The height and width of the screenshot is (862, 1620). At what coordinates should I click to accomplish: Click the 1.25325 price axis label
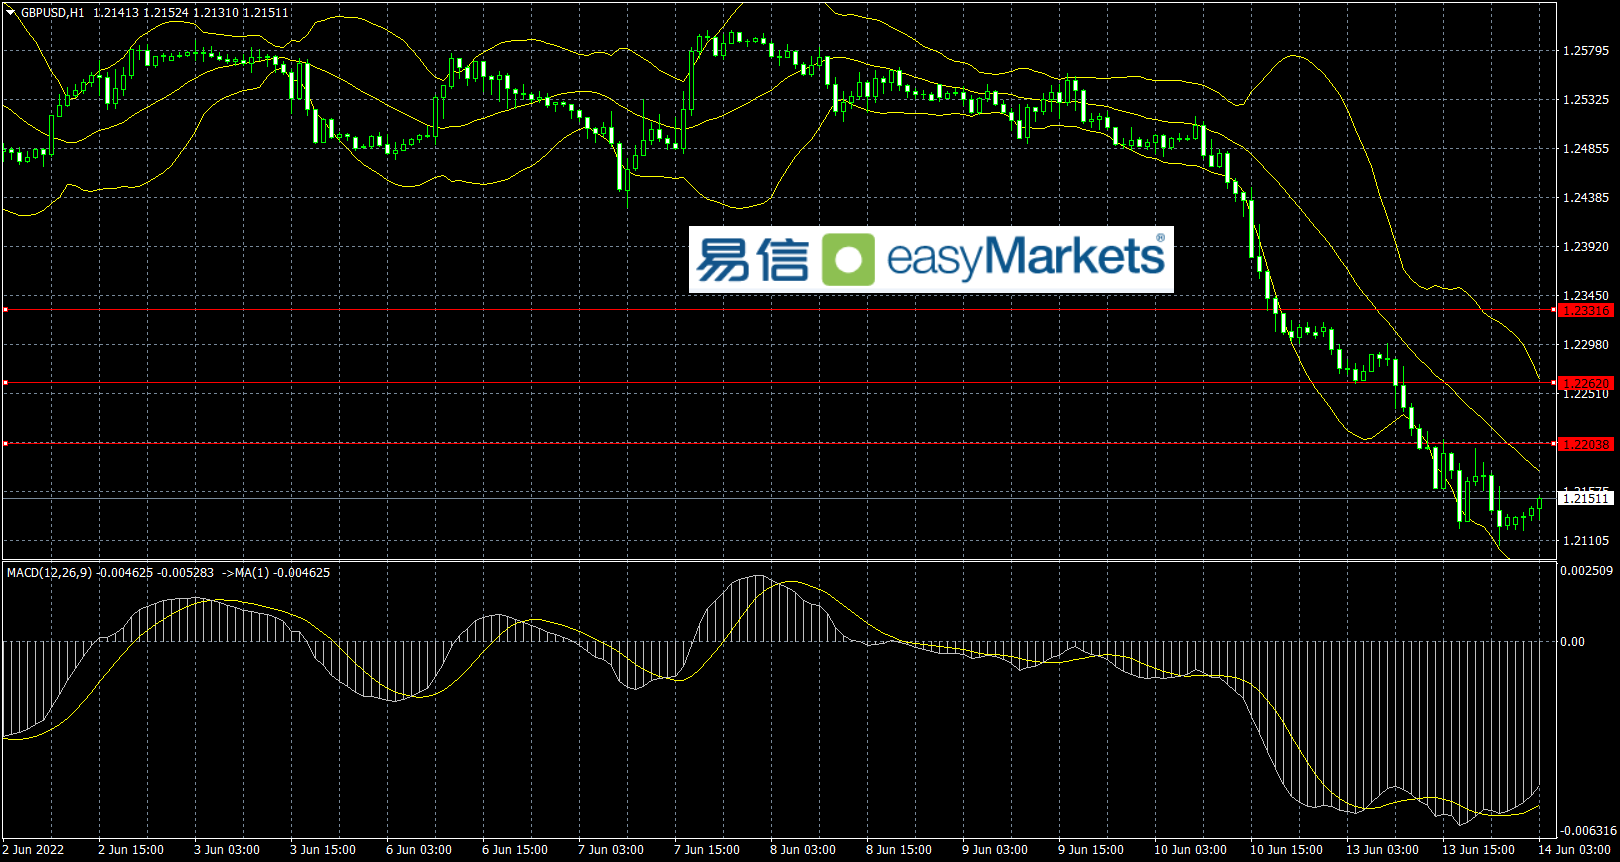(1586, 100)
